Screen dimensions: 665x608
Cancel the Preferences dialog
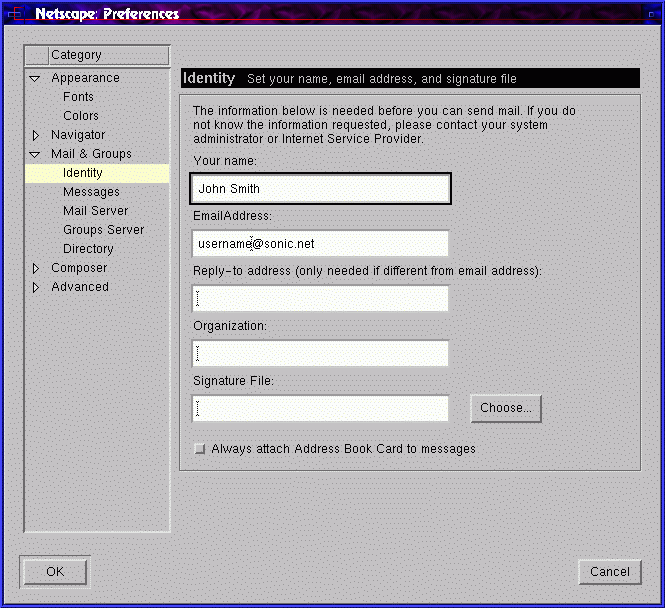tap(610, 572)
